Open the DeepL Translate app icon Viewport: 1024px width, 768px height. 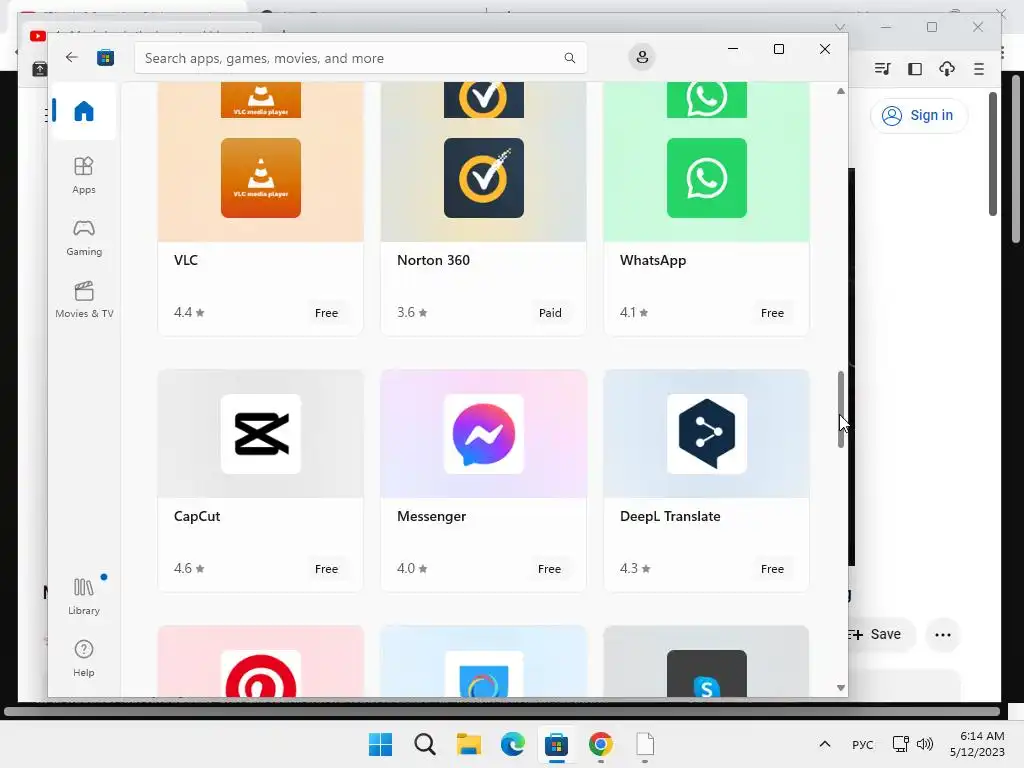pos(707,434)
